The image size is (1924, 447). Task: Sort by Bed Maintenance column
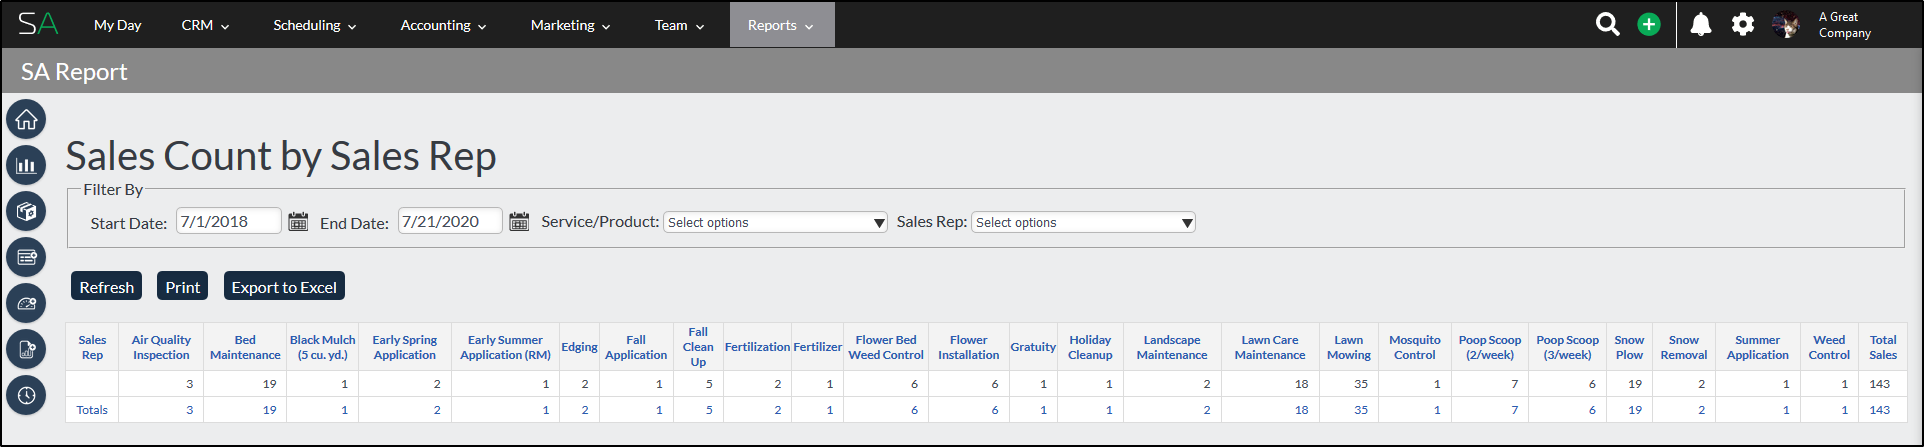click(x=245, y=347)
